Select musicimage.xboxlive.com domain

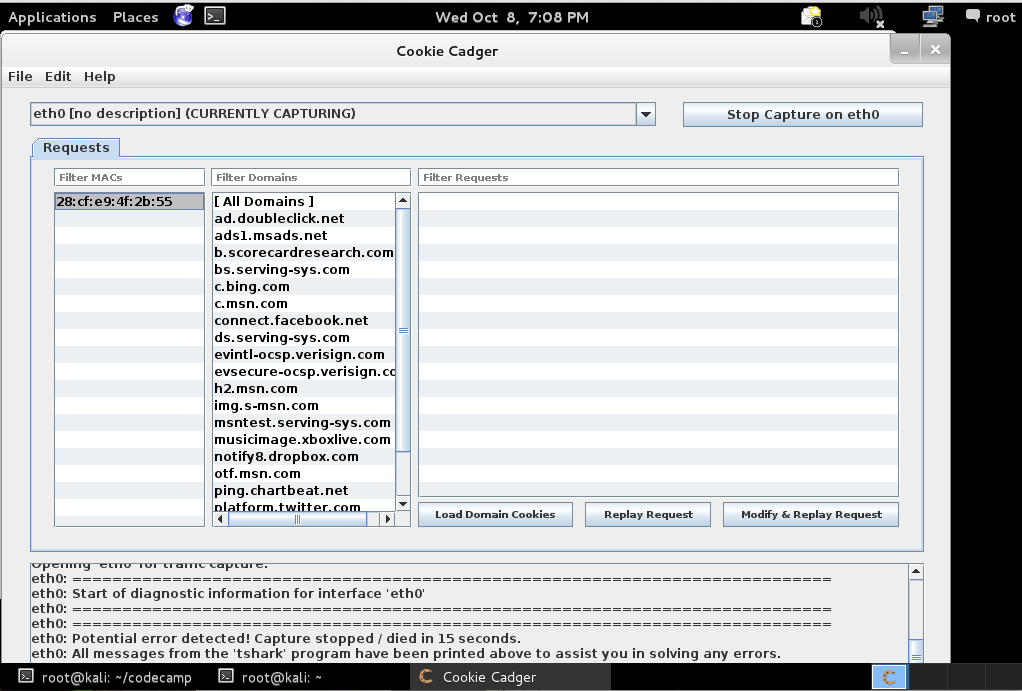pyautogui.click(x=304, y=439)
